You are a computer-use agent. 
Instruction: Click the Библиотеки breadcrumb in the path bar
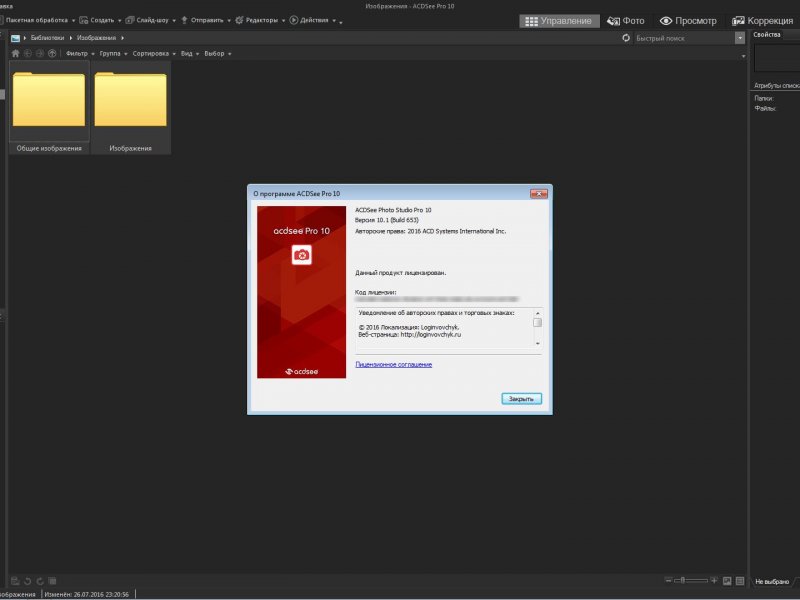click(47, 38)
